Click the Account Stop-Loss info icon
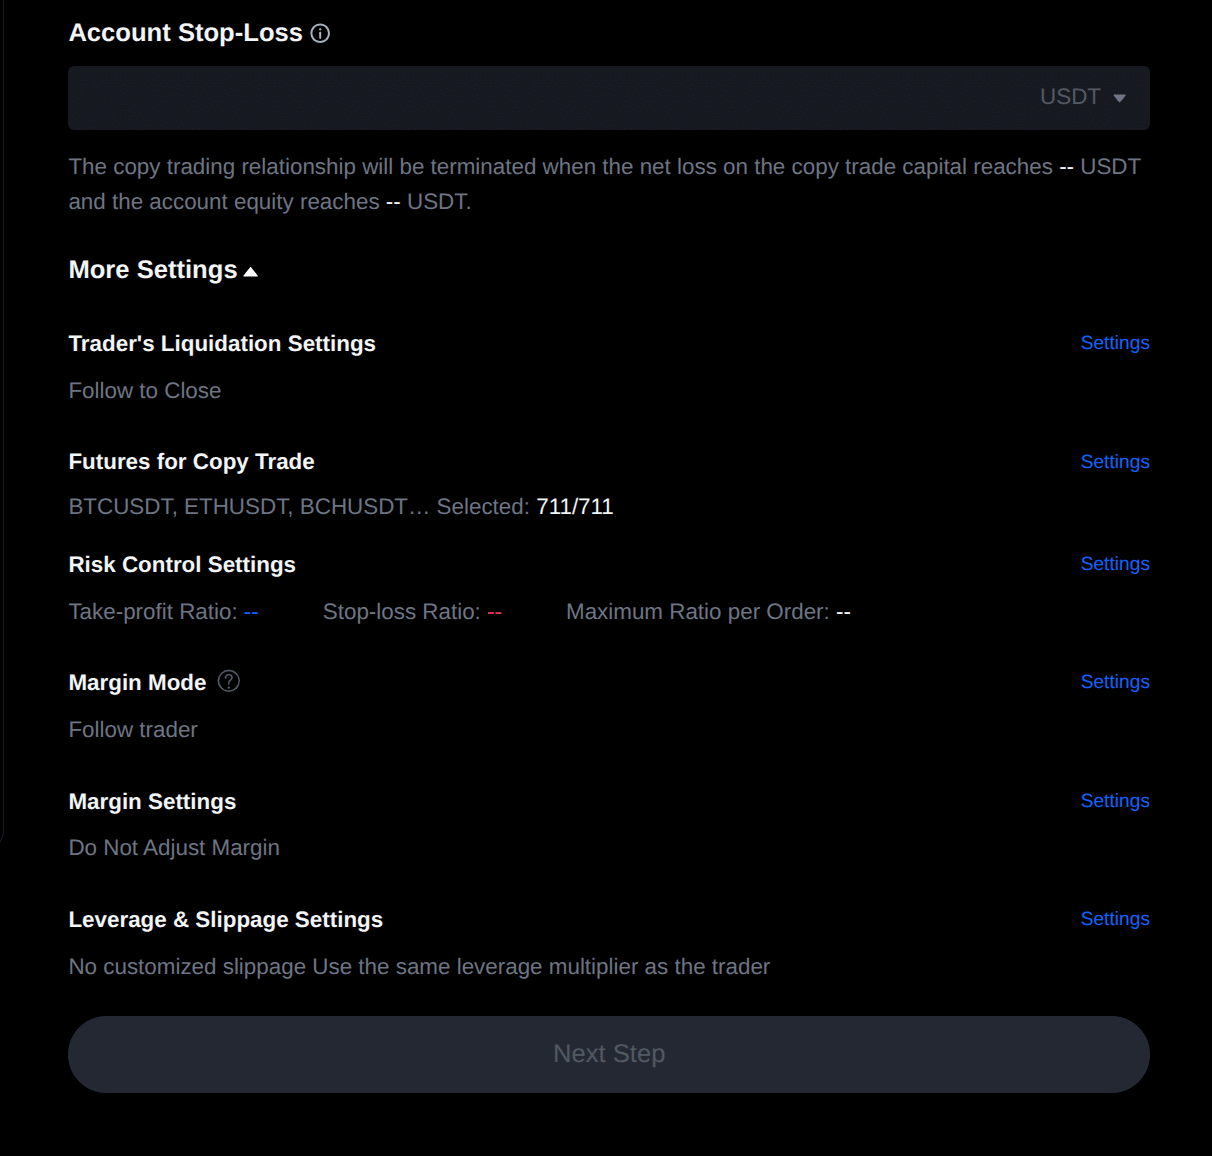1212x1156 pixels. click(320, 34)
